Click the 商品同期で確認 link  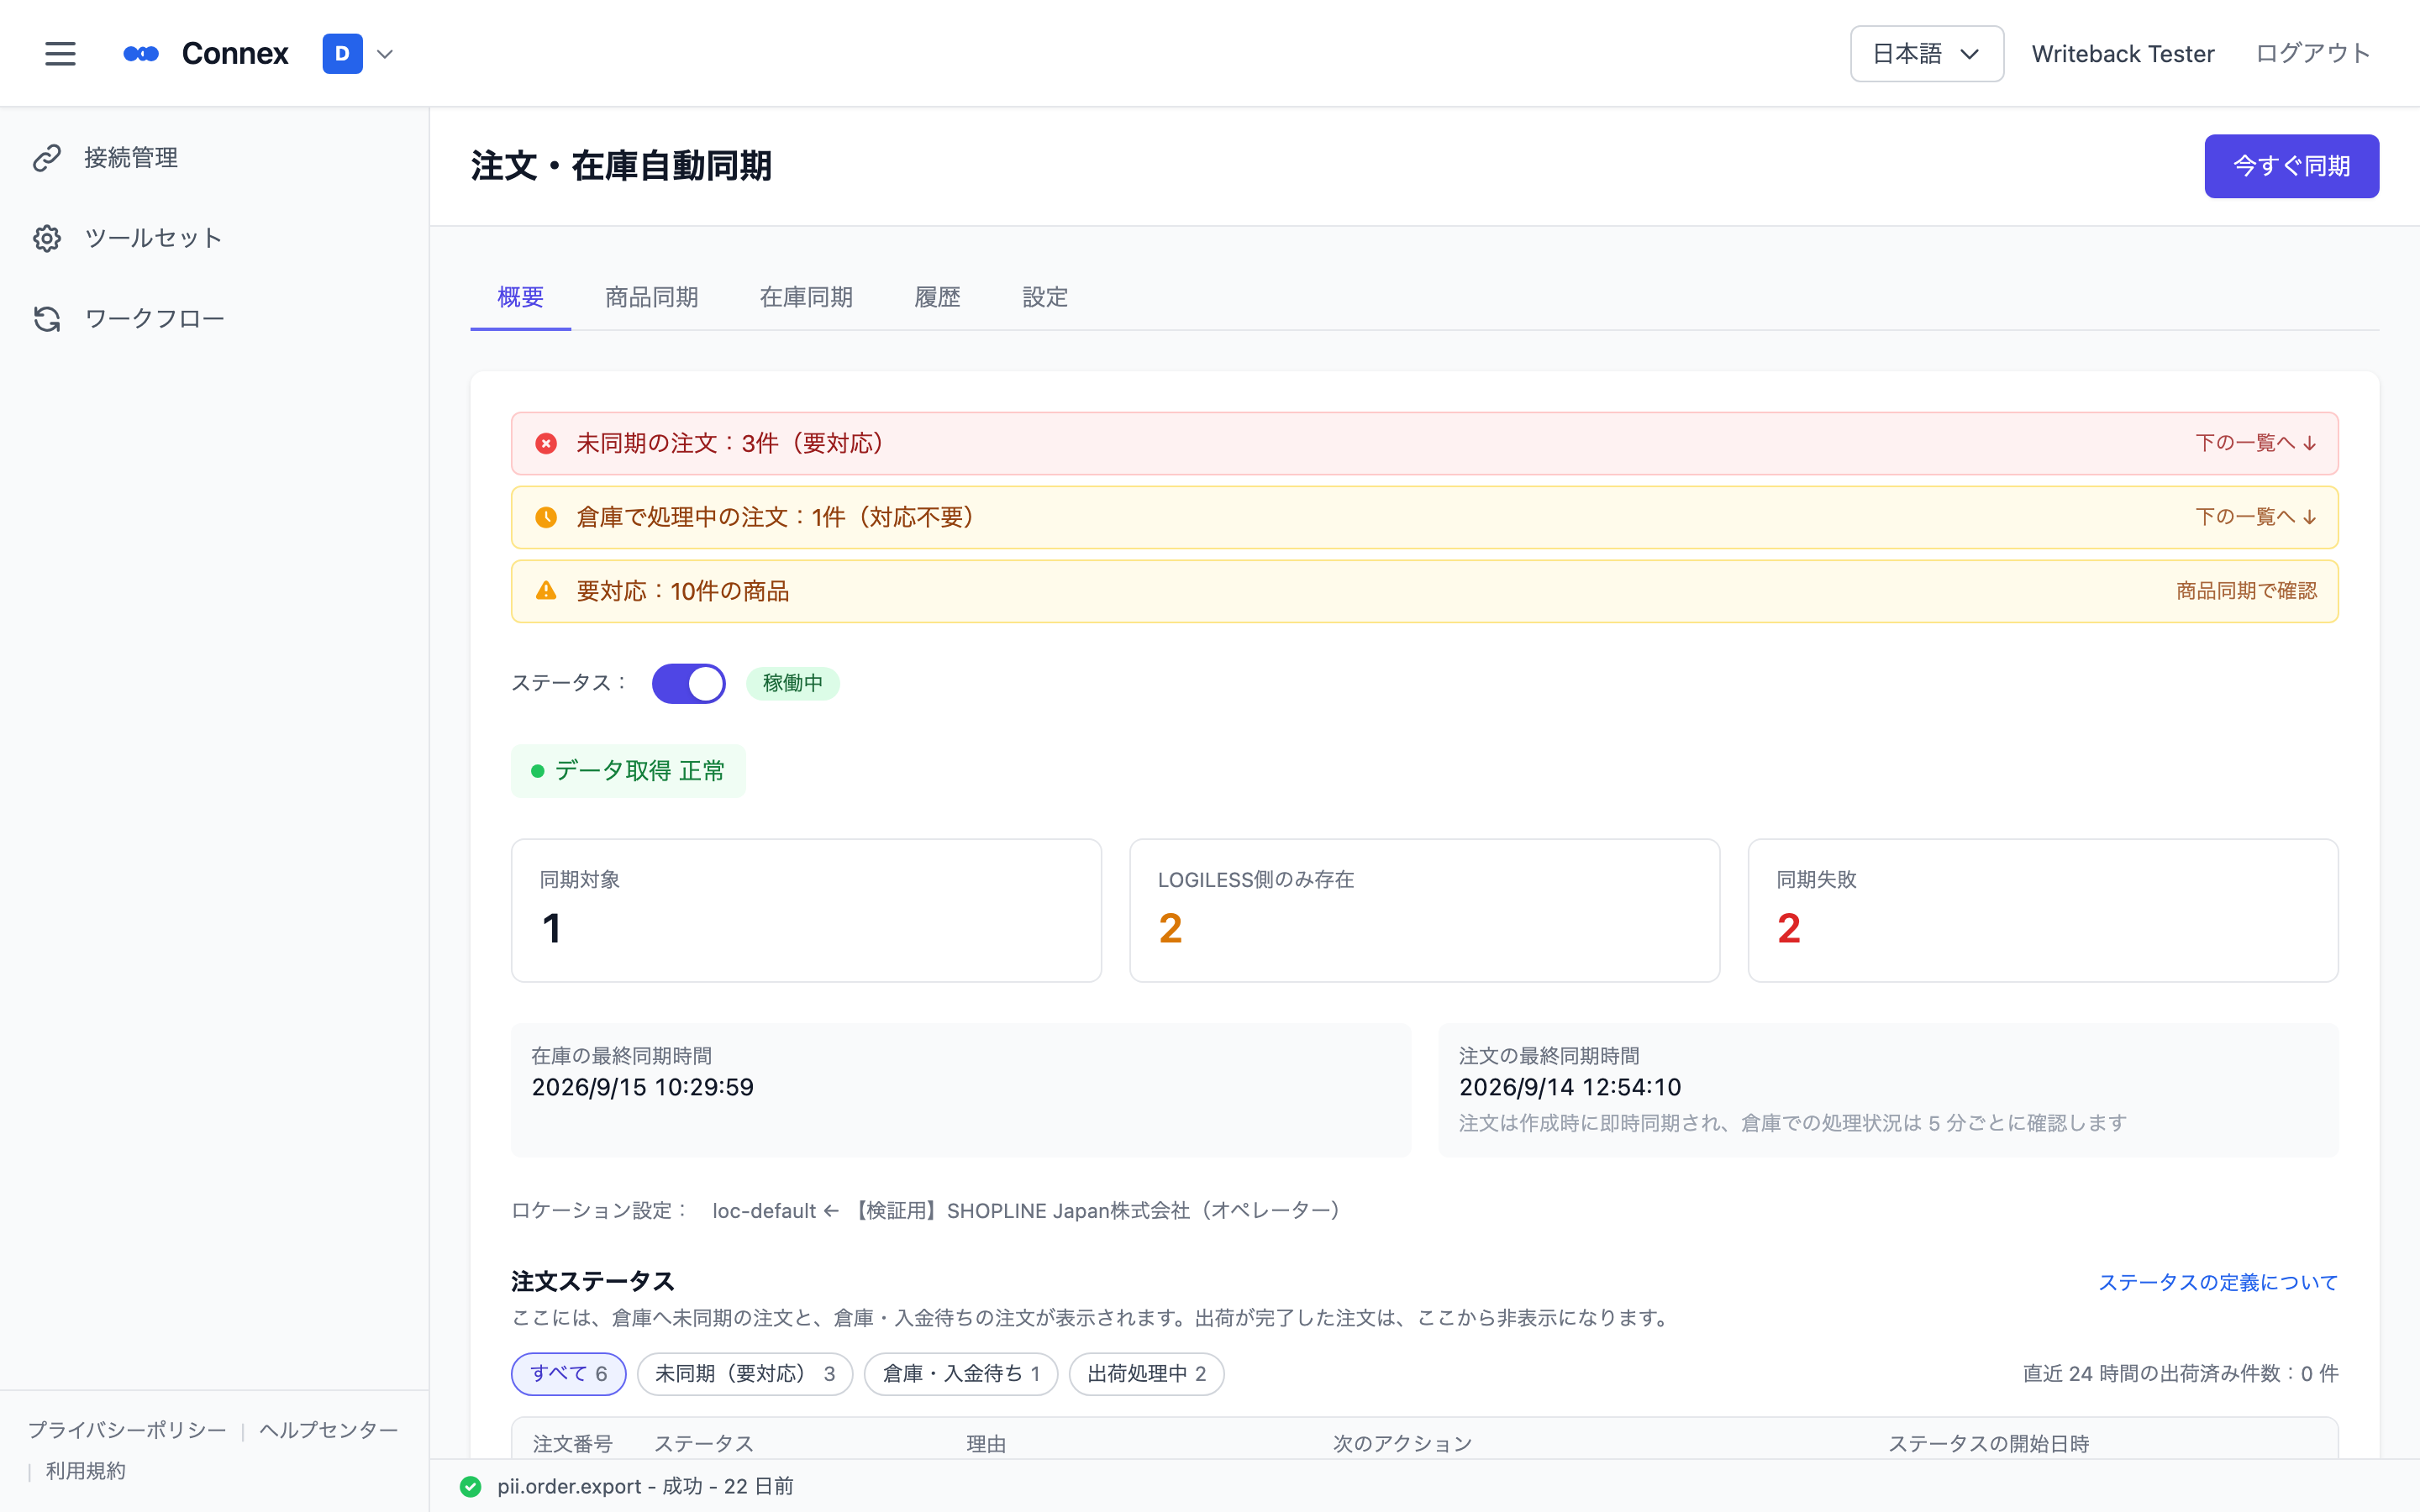pos(2246,591)
